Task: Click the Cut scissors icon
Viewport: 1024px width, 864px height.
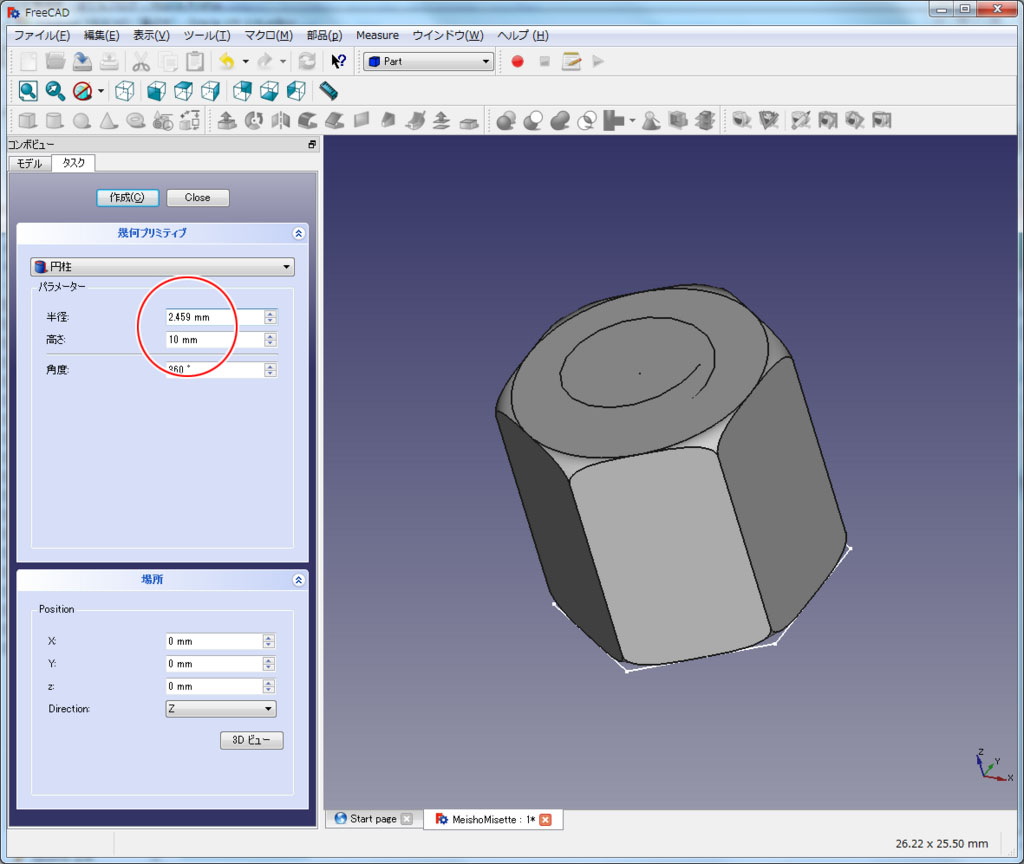Action: point(140,61)
